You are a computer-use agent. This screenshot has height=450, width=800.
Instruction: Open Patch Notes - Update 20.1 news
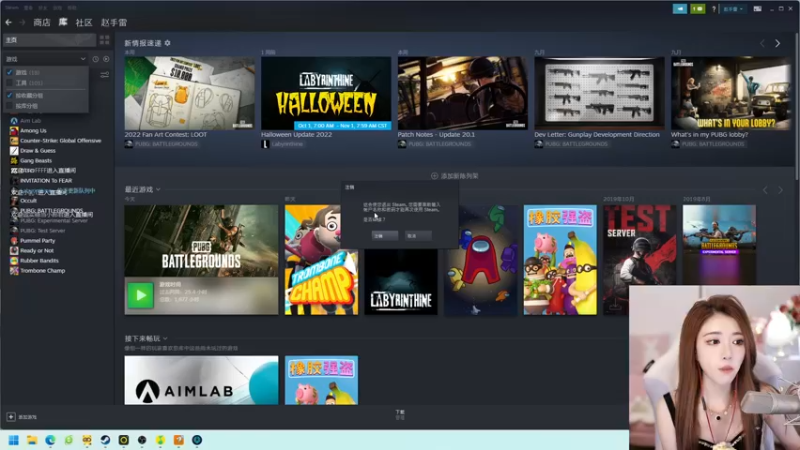[x=463, y=93]
